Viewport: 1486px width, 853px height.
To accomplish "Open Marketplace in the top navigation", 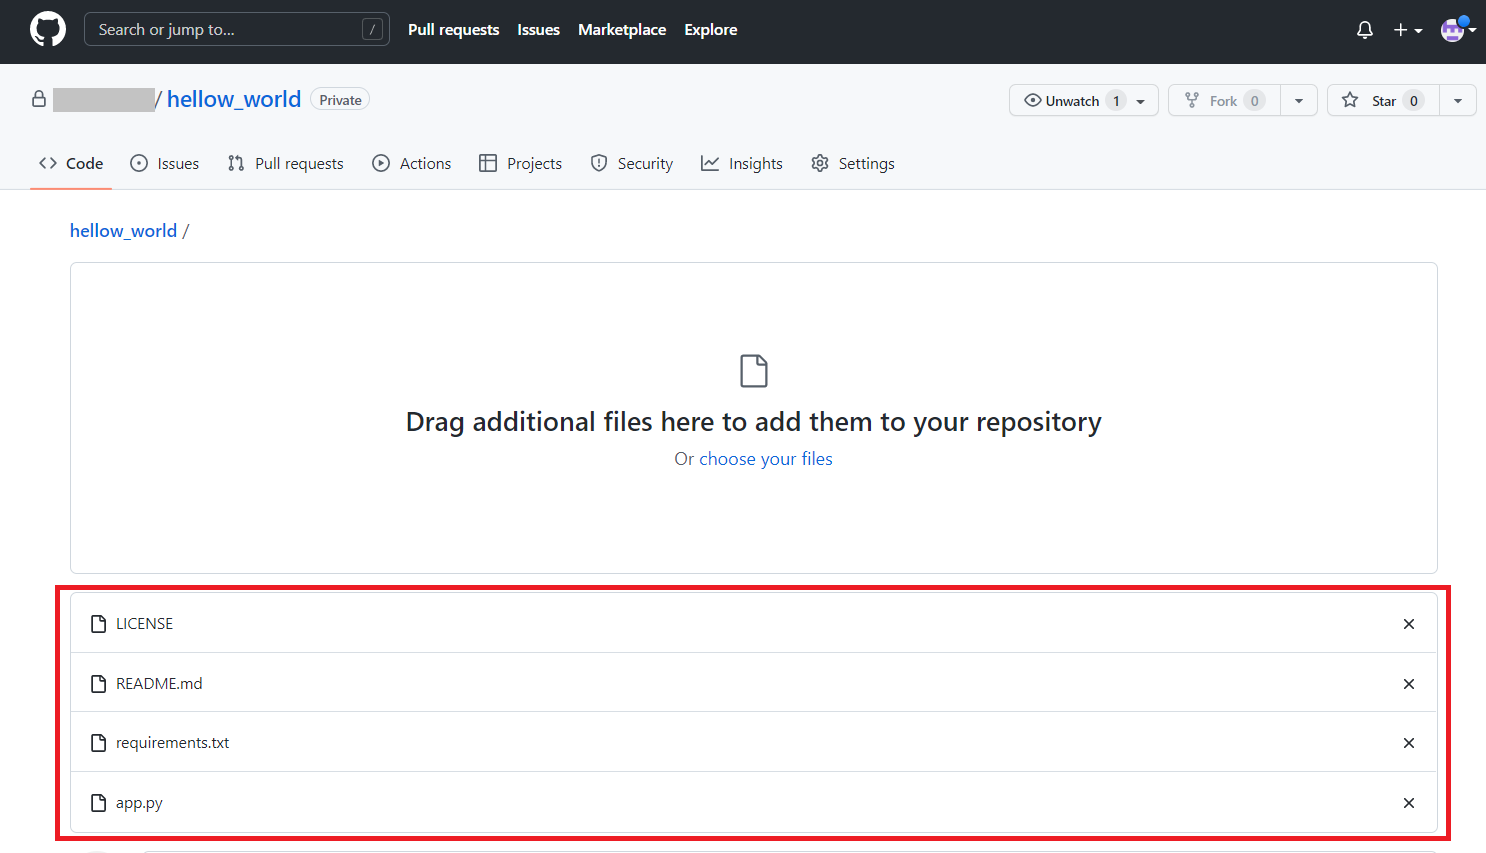I will (x=622, y=30).
